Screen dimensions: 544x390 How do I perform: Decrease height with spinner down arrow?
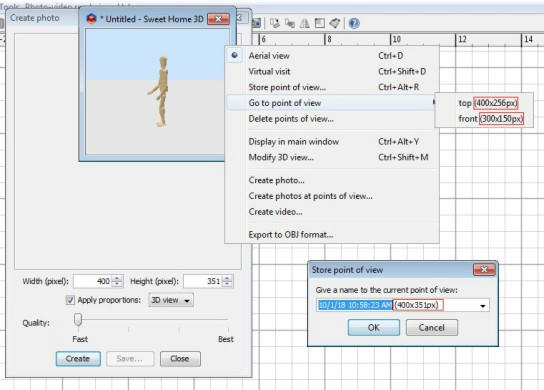[227, 284]
